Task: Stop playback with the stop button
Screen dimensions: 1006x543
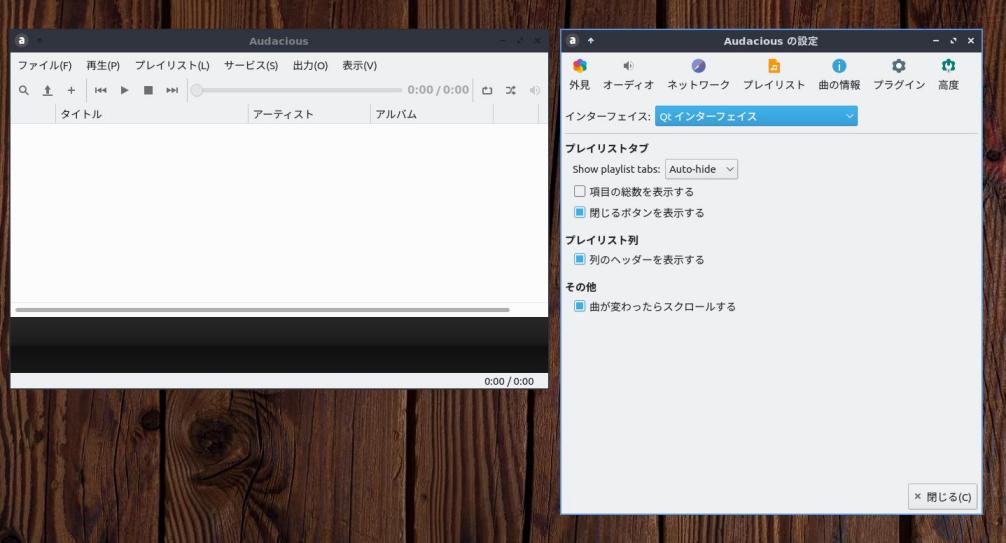Action: 148,90
